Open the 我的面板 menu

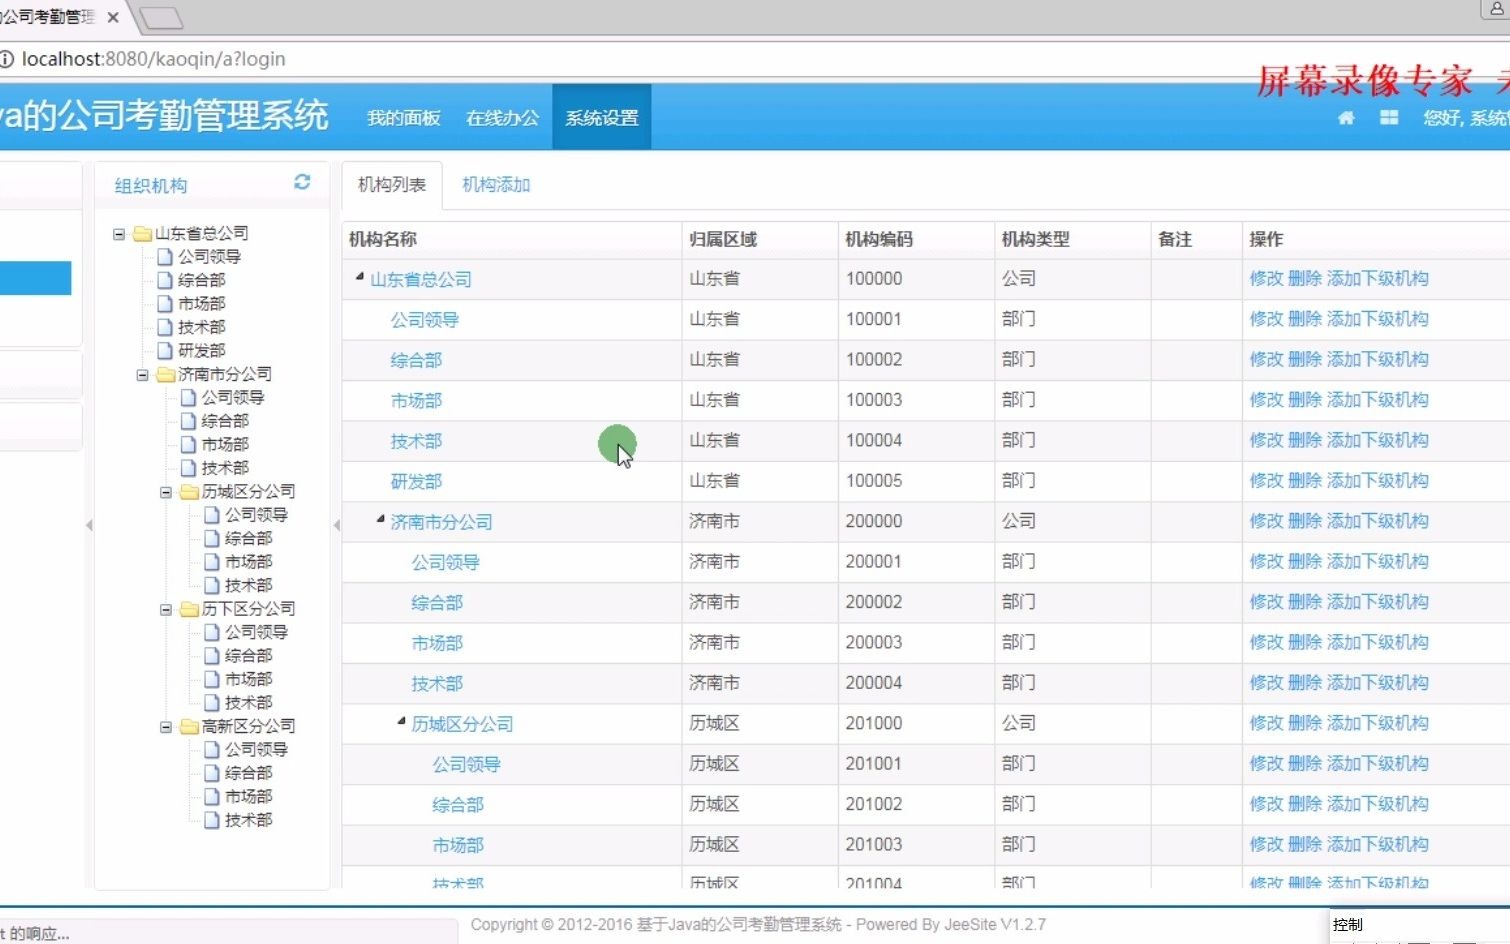pyautogui.click(x=404, y=118)
